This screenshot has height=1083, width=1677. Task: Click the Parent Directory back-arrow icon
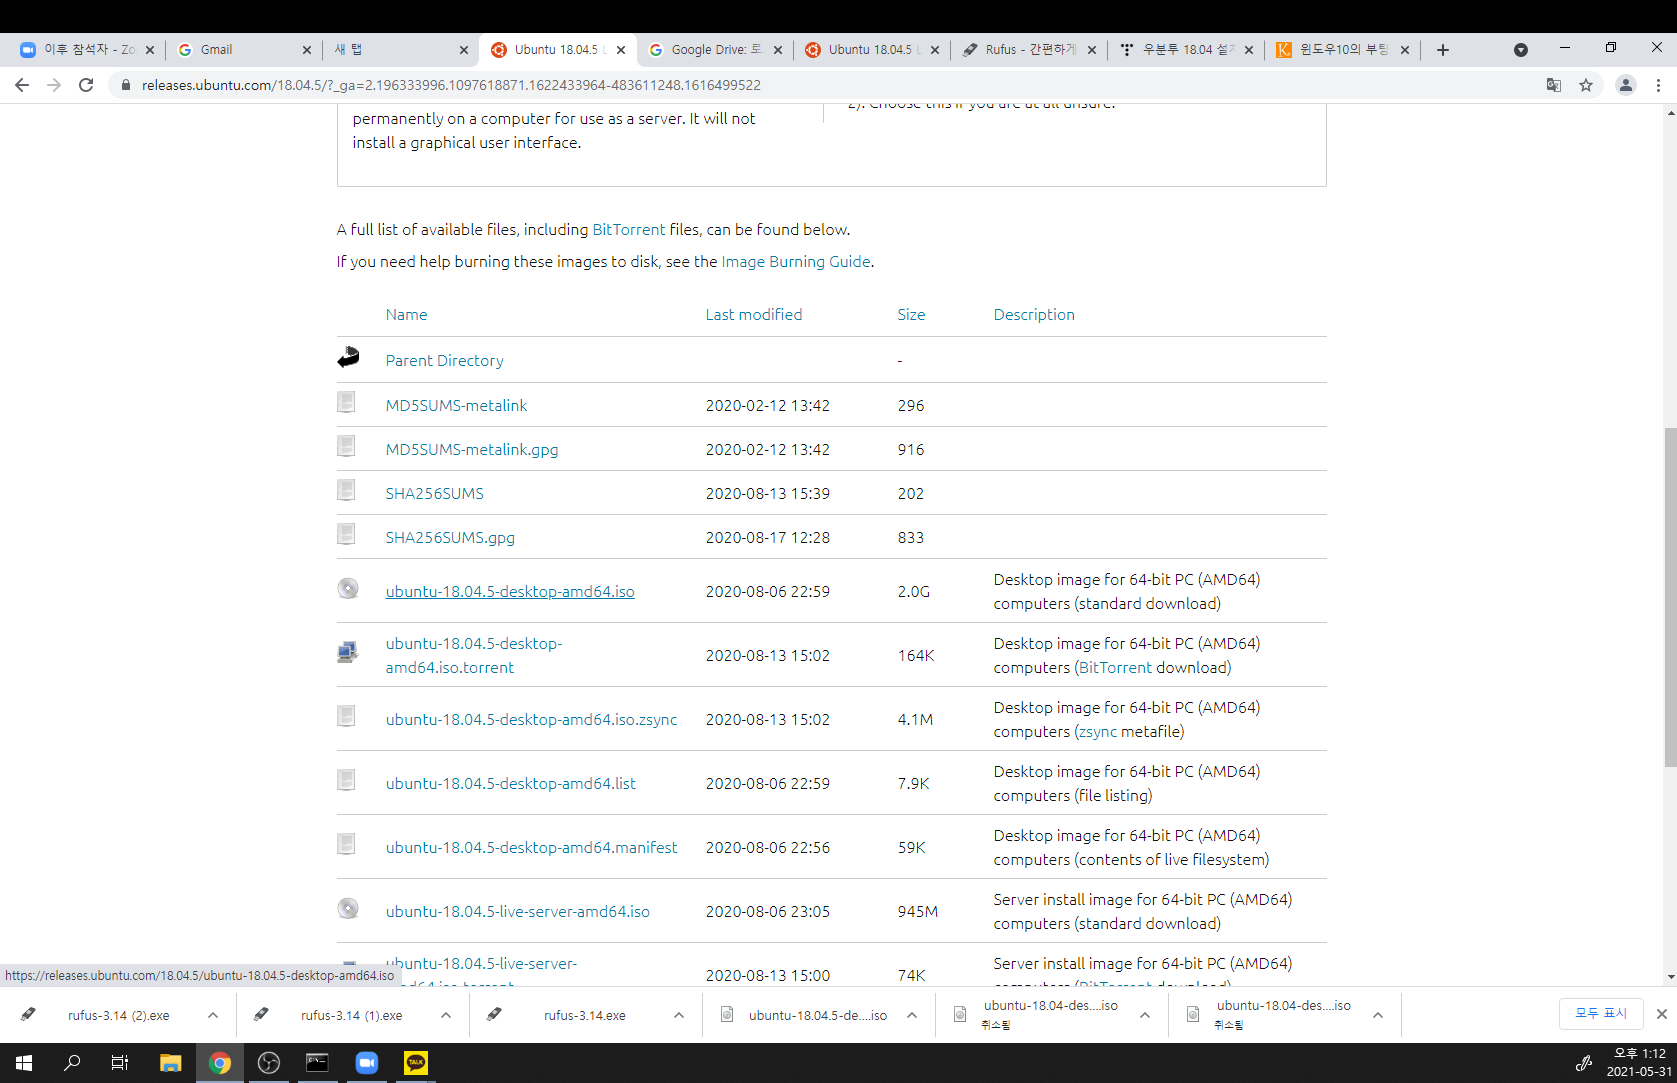click(348, 357)
